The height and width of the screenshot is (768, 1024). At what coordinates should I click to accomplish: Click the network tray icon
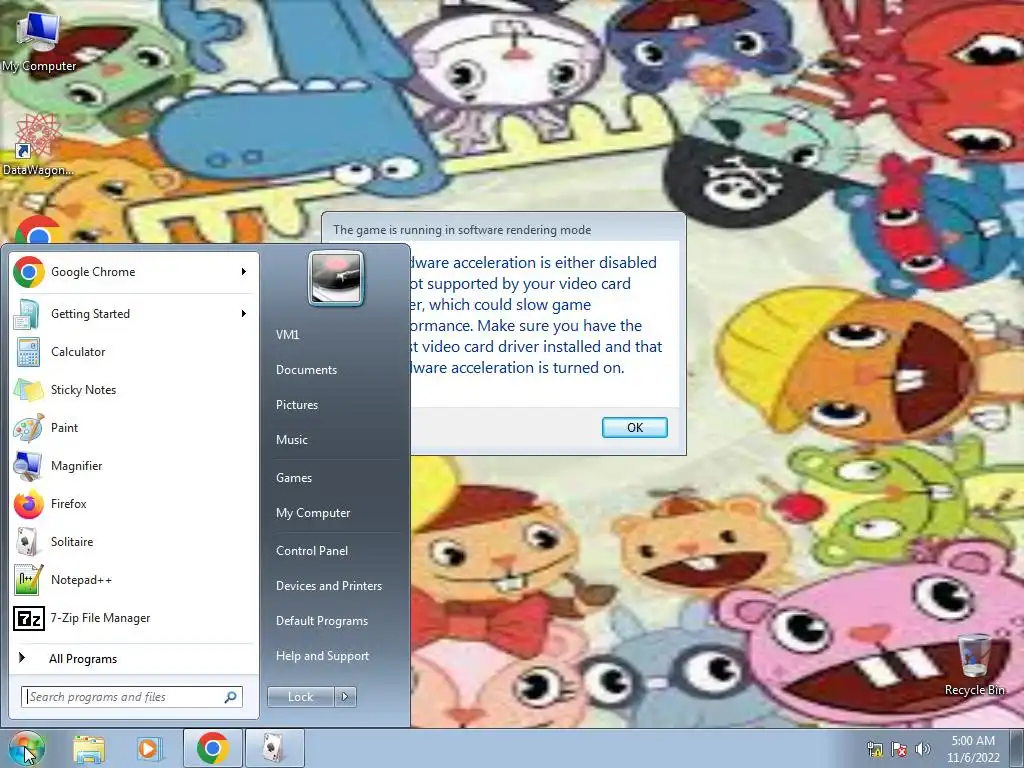point(874,748)
